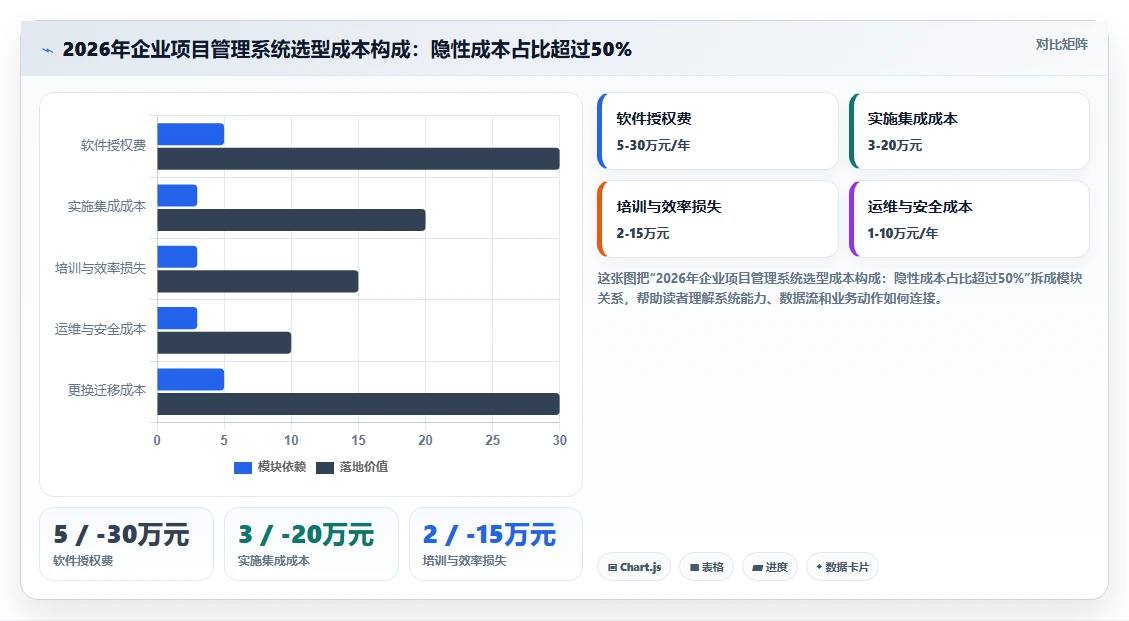Click the 3 / -20万元 stat card
This screenshot has width=1129, height=621.
311,544
